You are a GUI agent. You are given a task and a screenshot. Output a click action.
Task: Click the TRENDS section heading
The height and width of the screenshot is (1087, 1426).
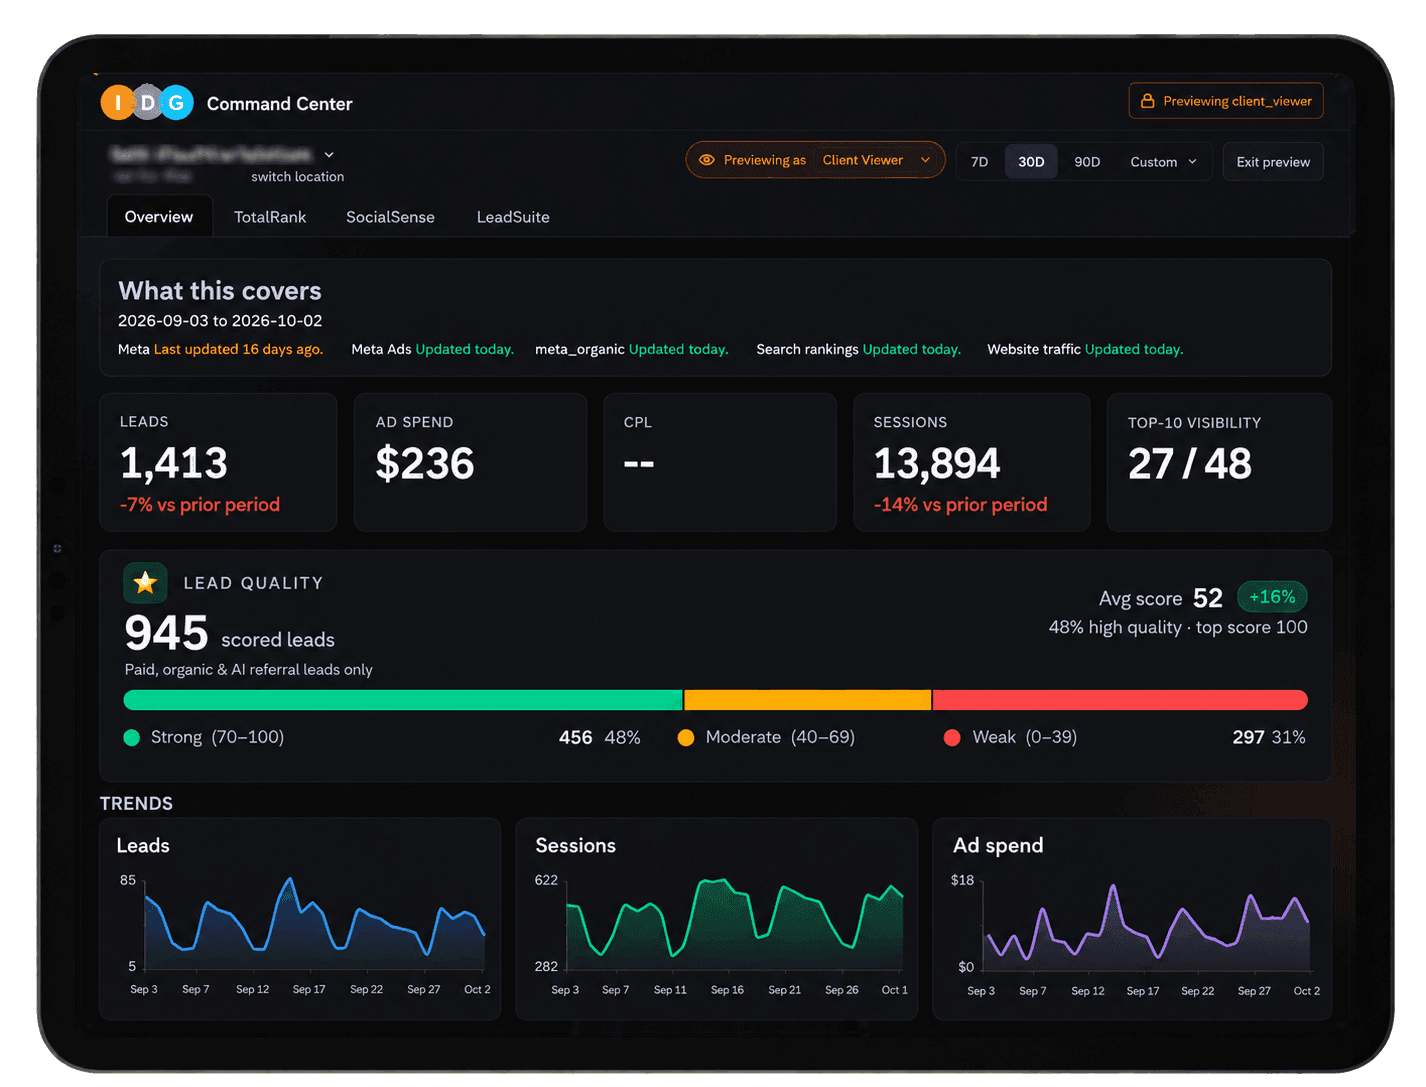[x=136, y=804]
